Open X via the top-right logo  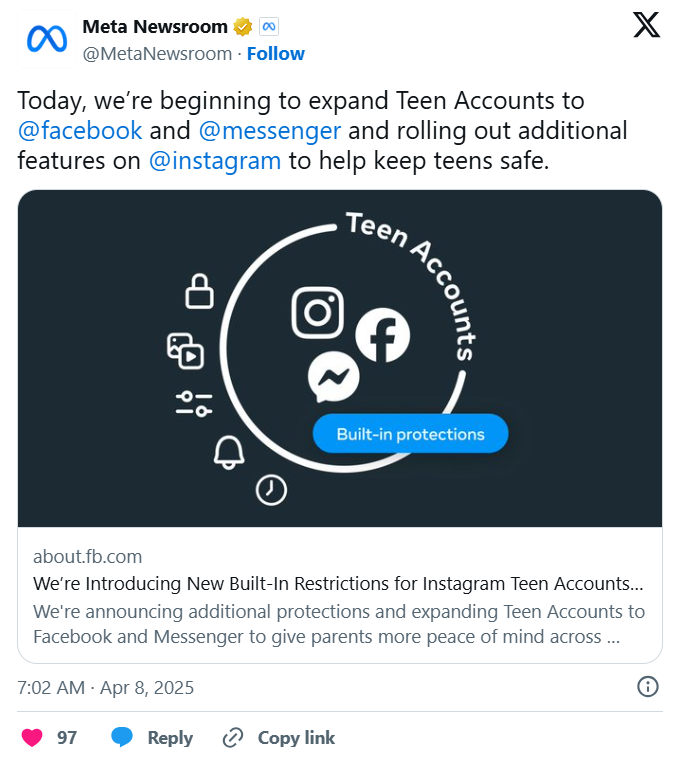coord(647,26)
